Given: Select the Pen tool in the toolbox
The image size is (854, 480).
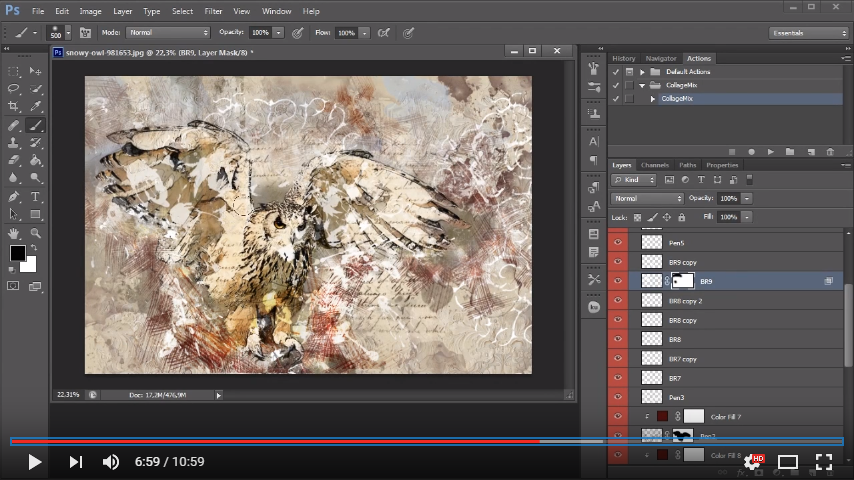Looking at the screenshot, I should point(14,196).
